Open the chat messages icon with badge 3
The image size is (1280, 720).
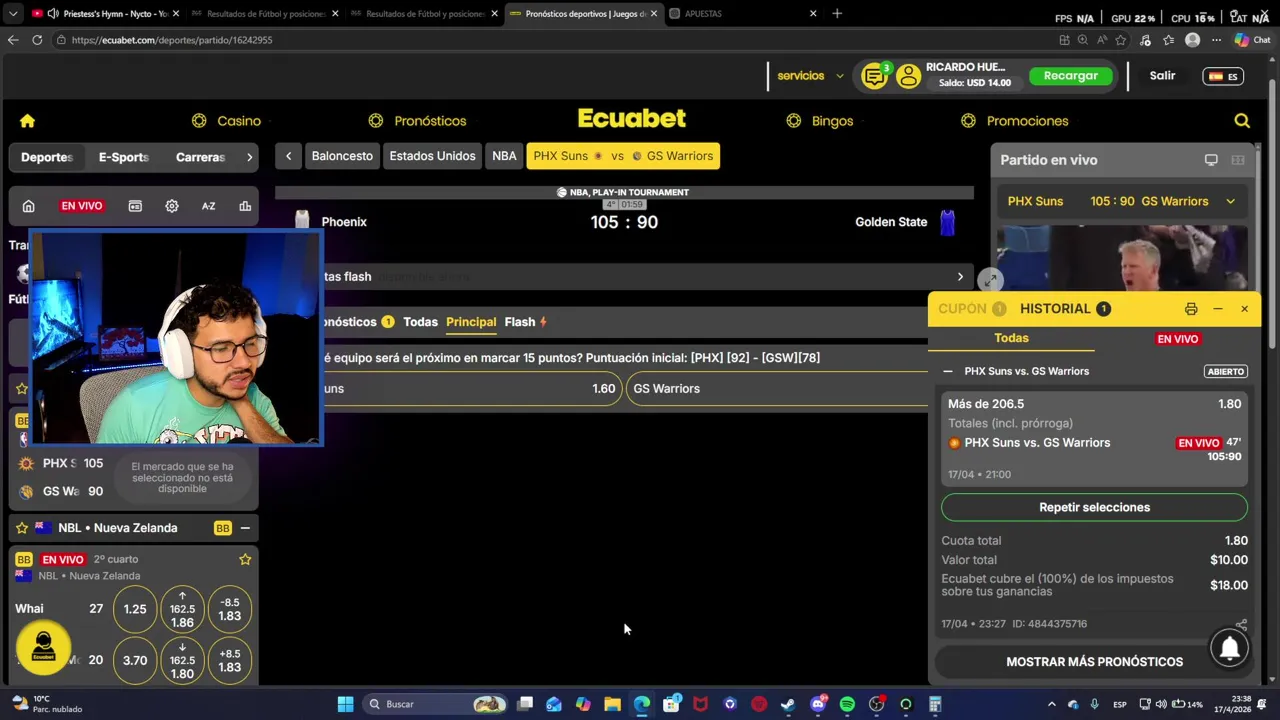click(x=875, y=76)
